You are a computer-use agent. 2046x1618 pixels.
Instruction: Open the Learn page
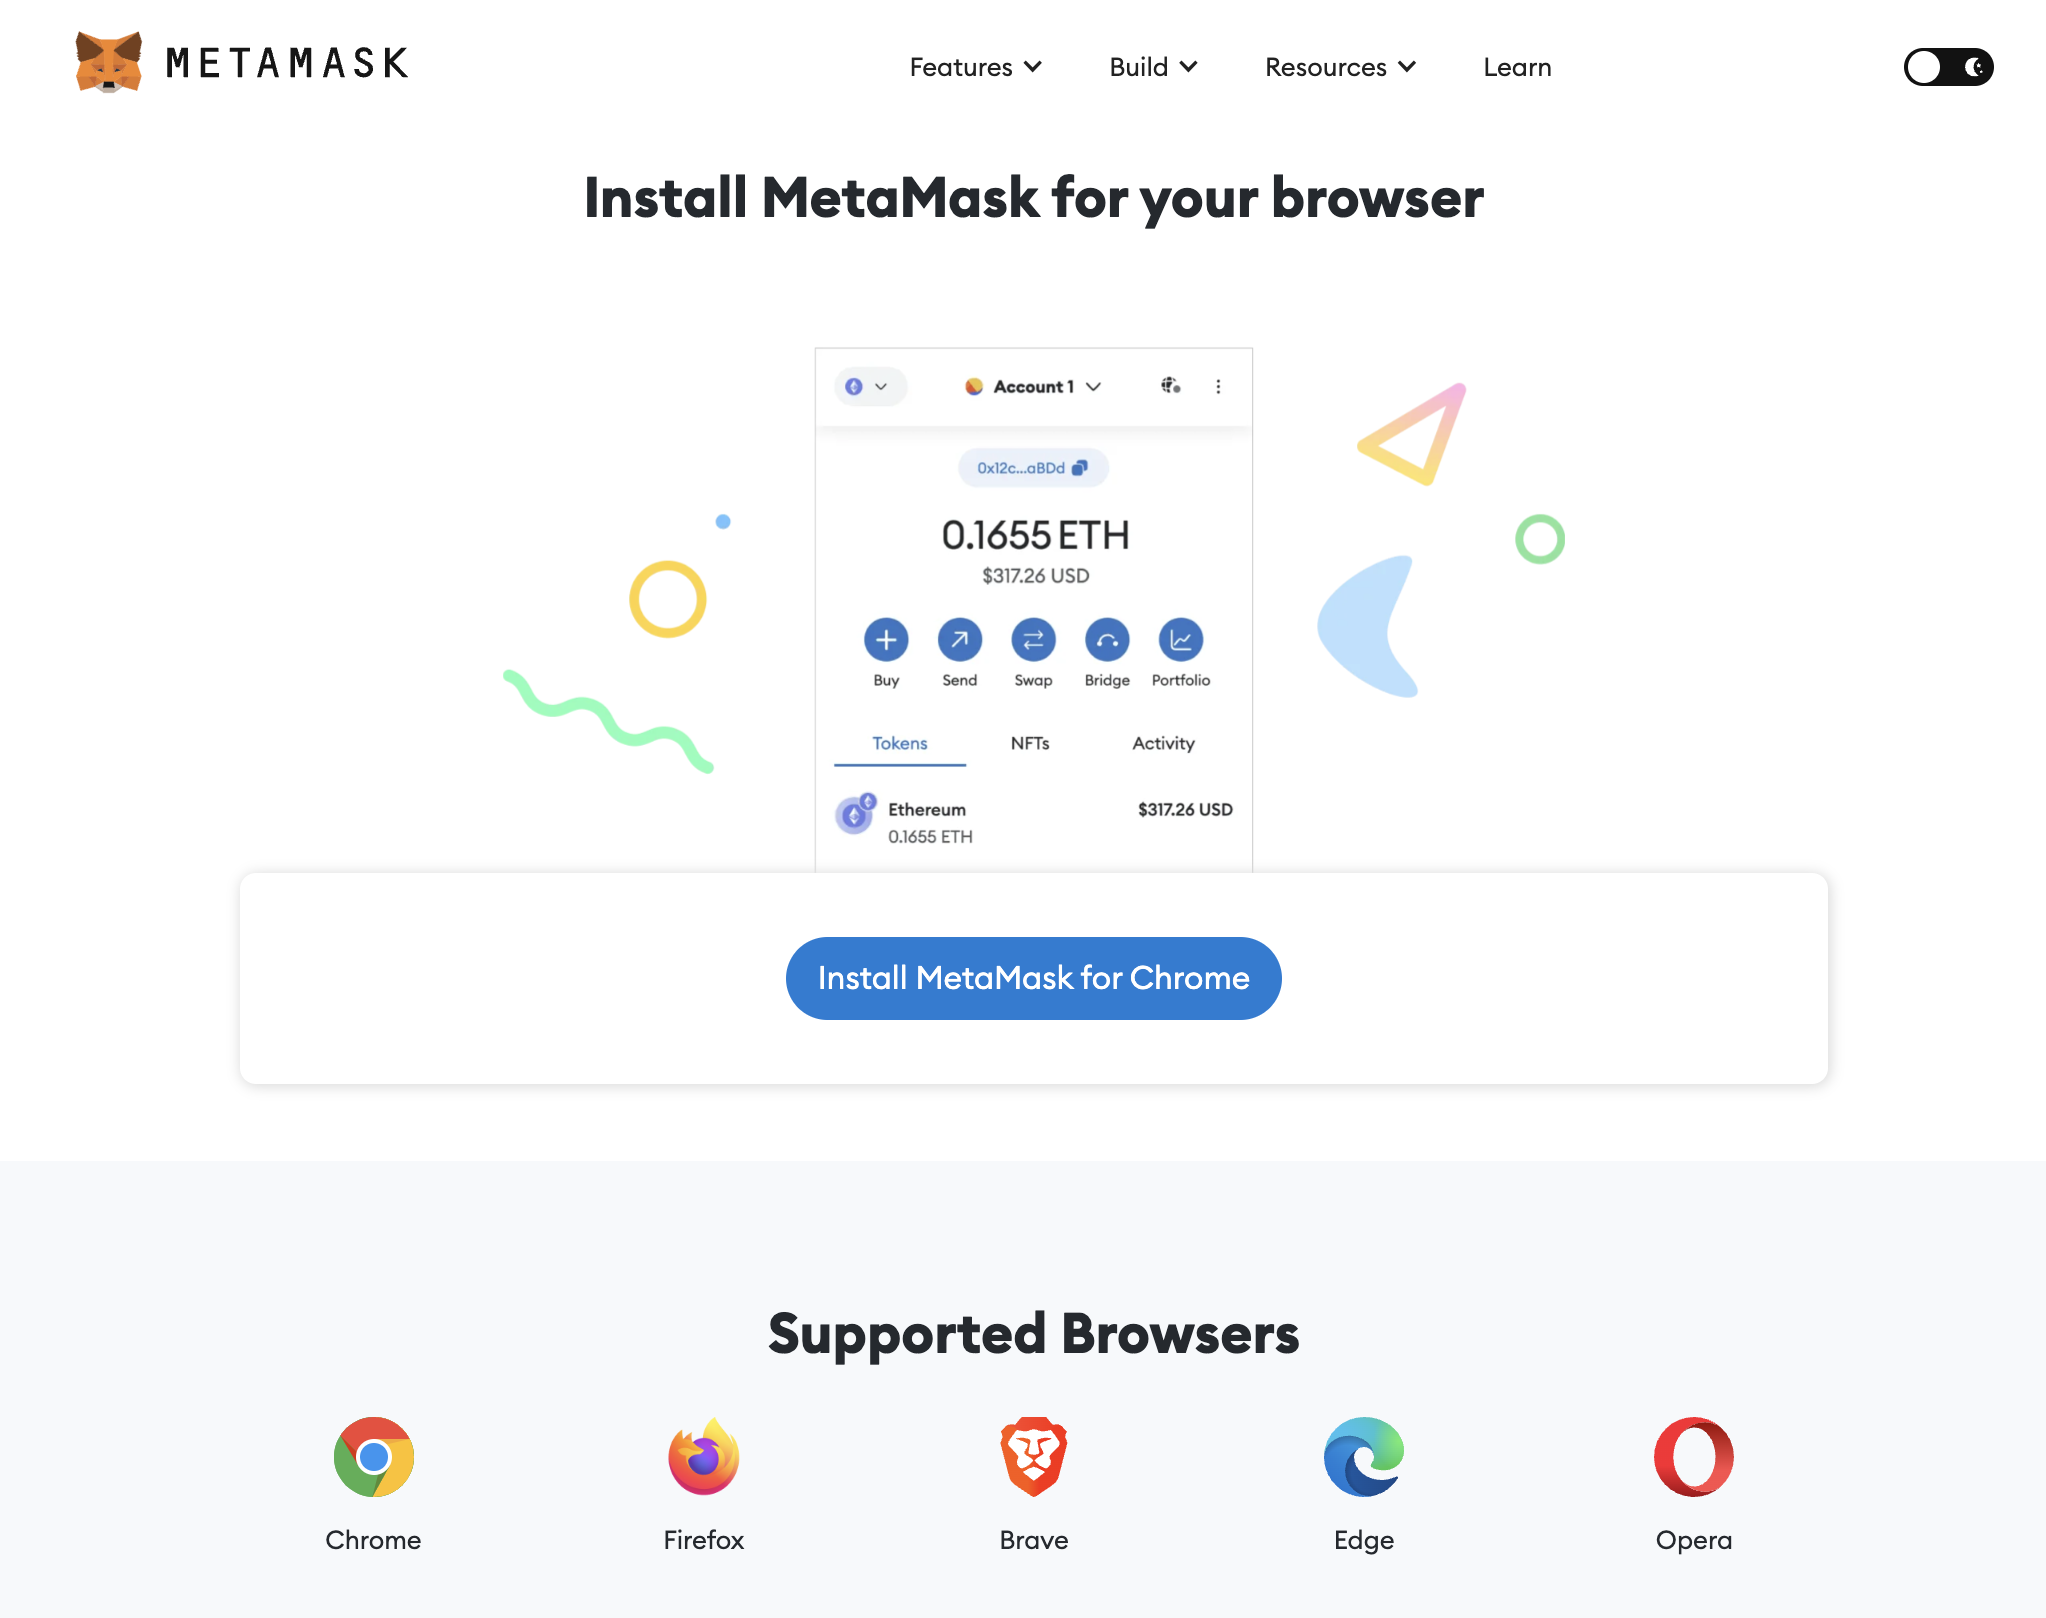coord(1517,67)
